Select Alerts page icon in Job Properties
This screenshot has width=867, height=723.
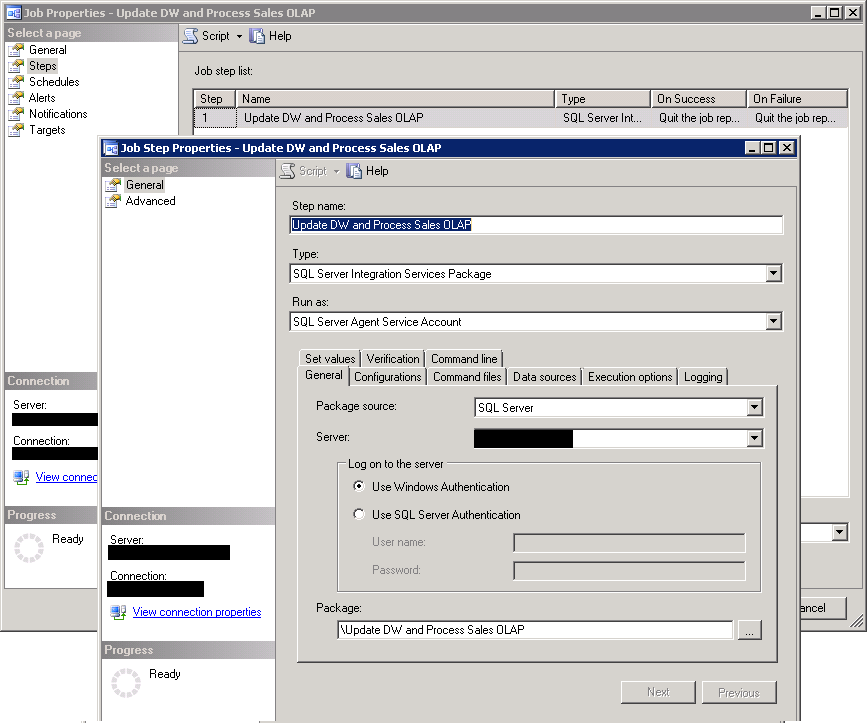17,98
